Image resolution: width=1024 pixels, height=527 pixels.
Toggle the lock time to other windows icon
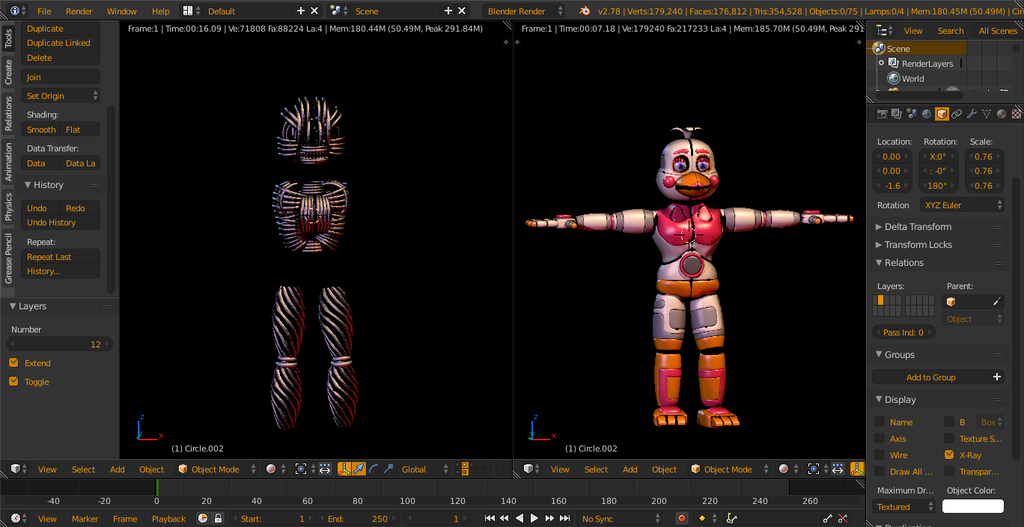click(218, 519)
